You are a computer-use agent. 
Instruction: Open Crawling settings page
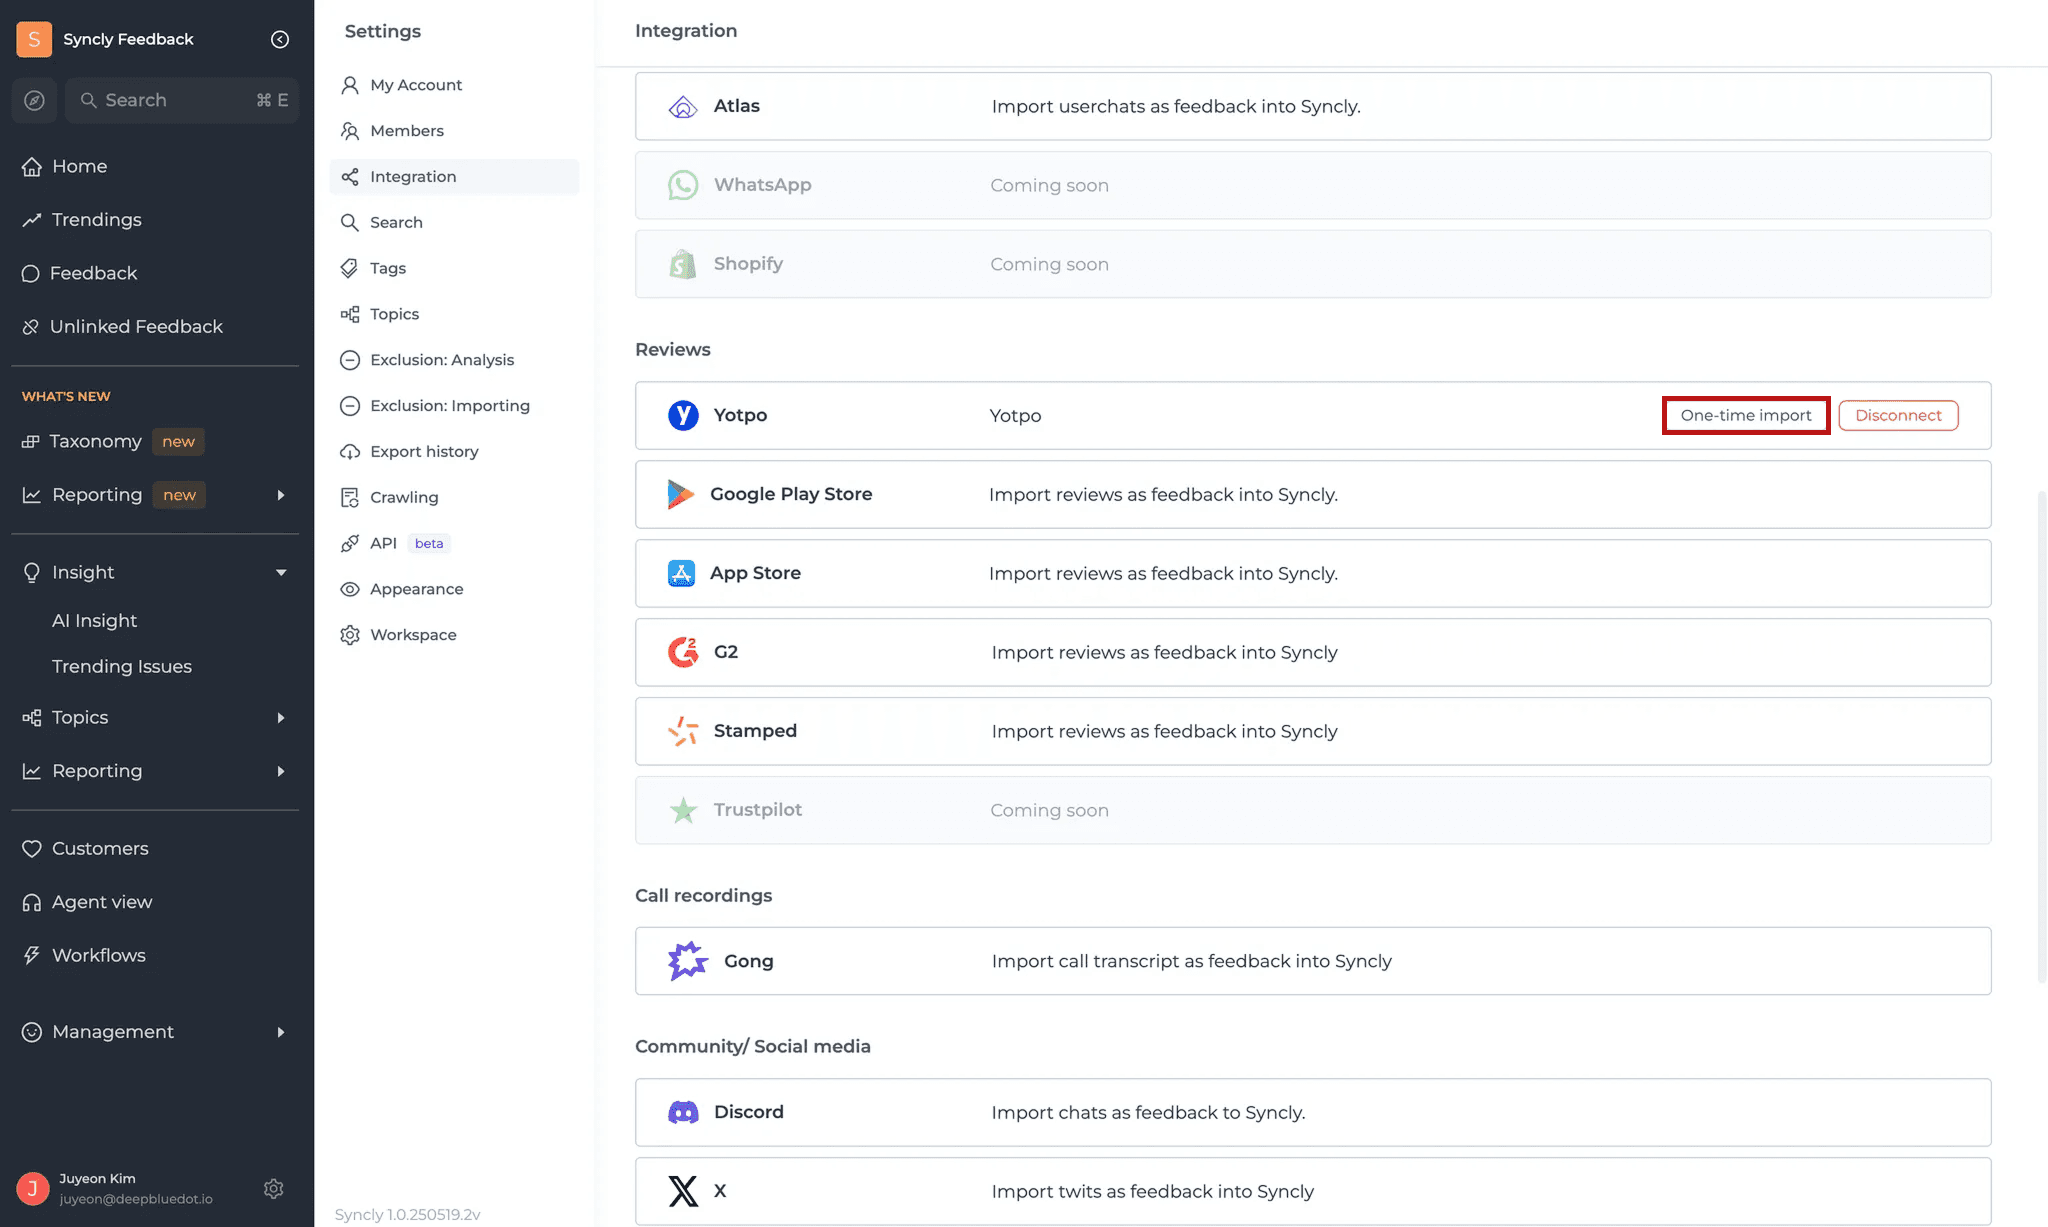[454, 498]
